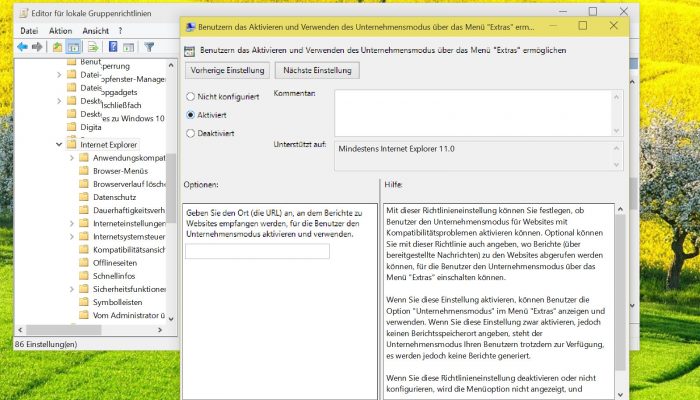Click the Schnellinfos folder icon
700x400 pixels.
[x=84, y=276]
